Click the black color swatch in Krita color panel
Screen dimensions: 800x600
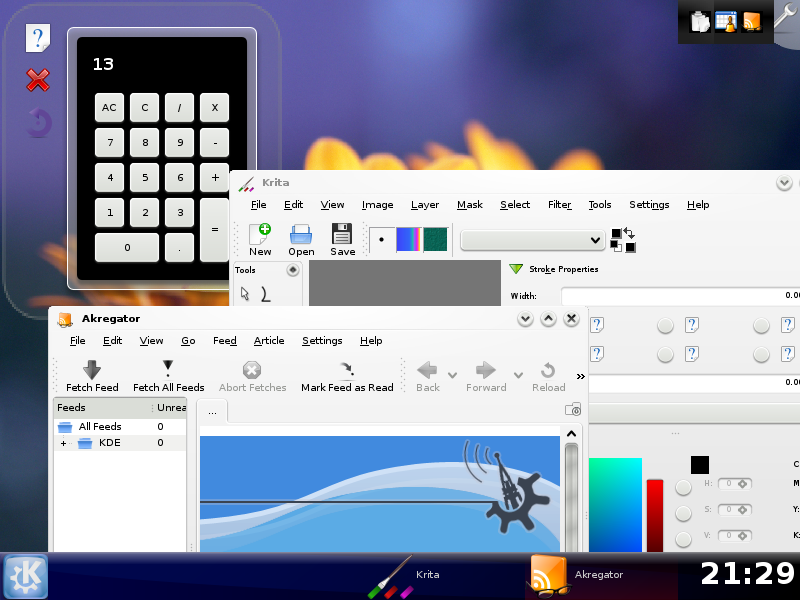tap(699, 465)
